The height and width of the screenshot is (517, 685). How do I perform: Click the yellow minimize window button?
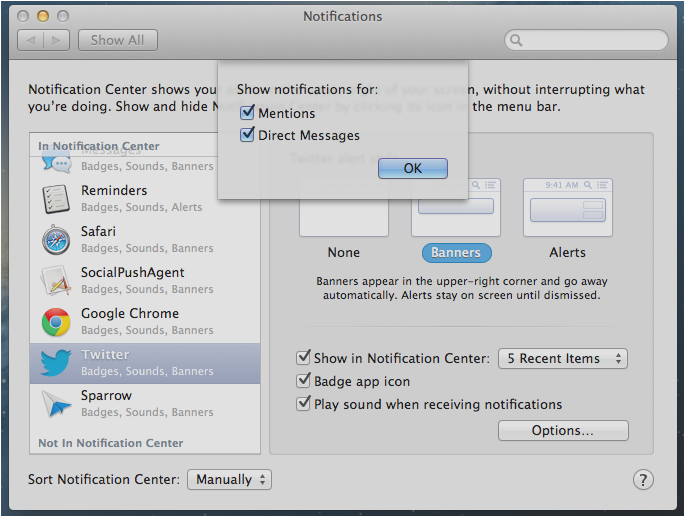click(x=43, y=17)
